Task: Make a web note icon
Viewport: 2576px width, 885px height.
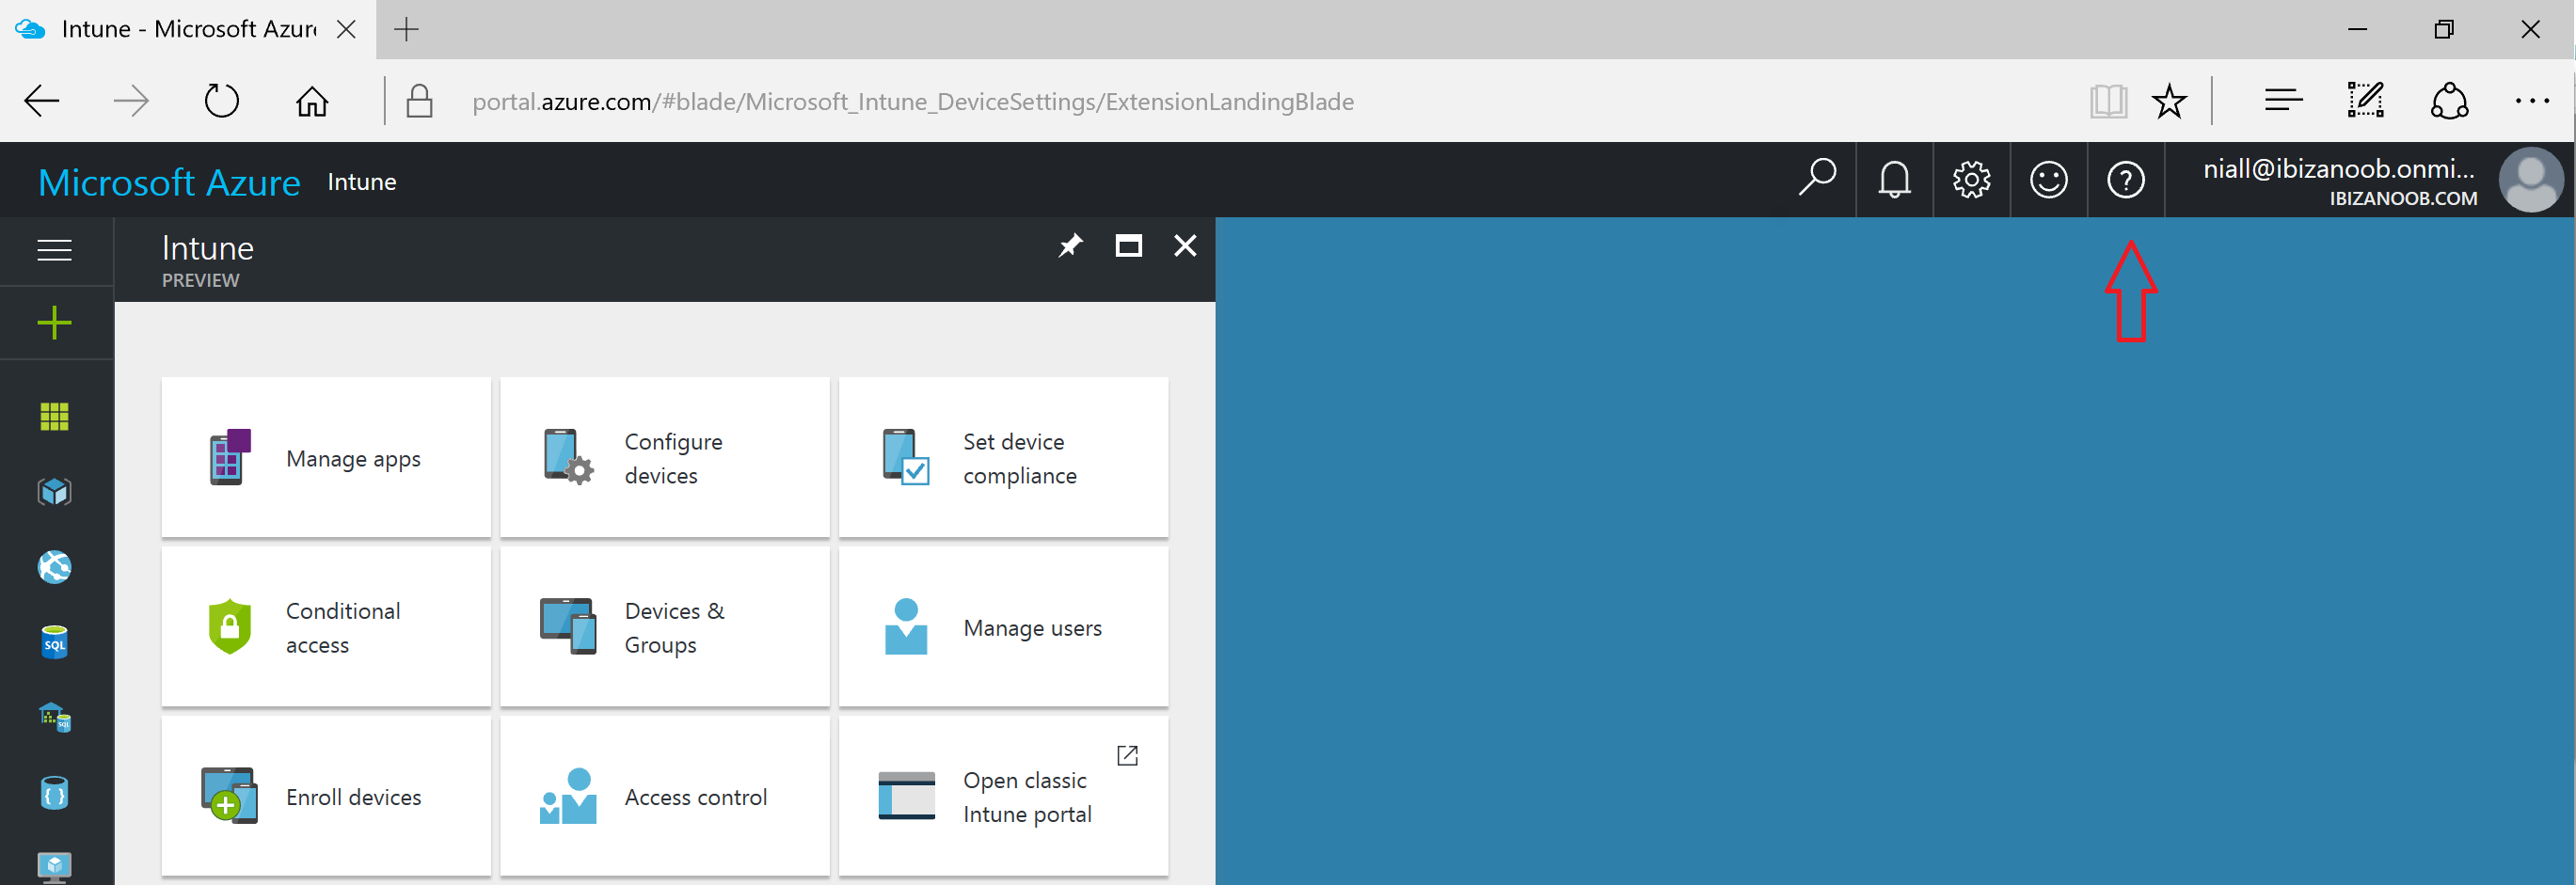Action: tap(2366, 101)
